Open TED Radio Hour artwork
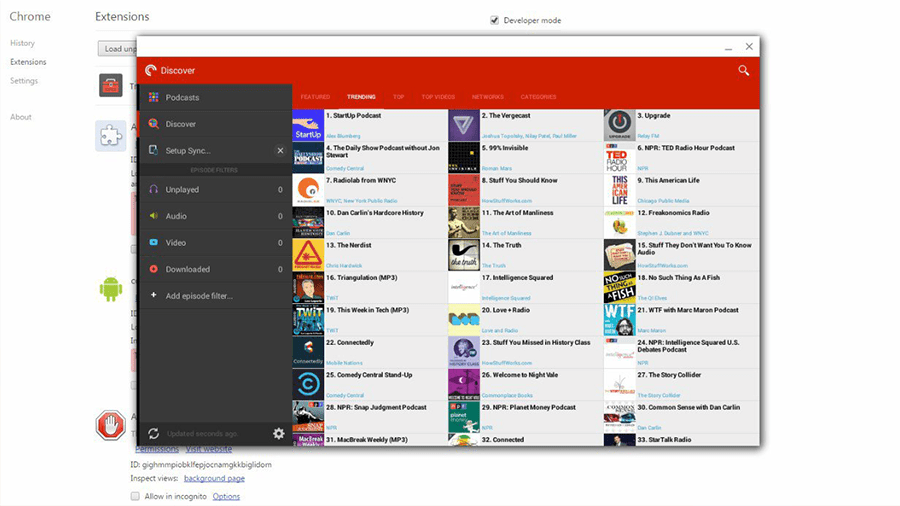900x506 pixels. (619, 158)
